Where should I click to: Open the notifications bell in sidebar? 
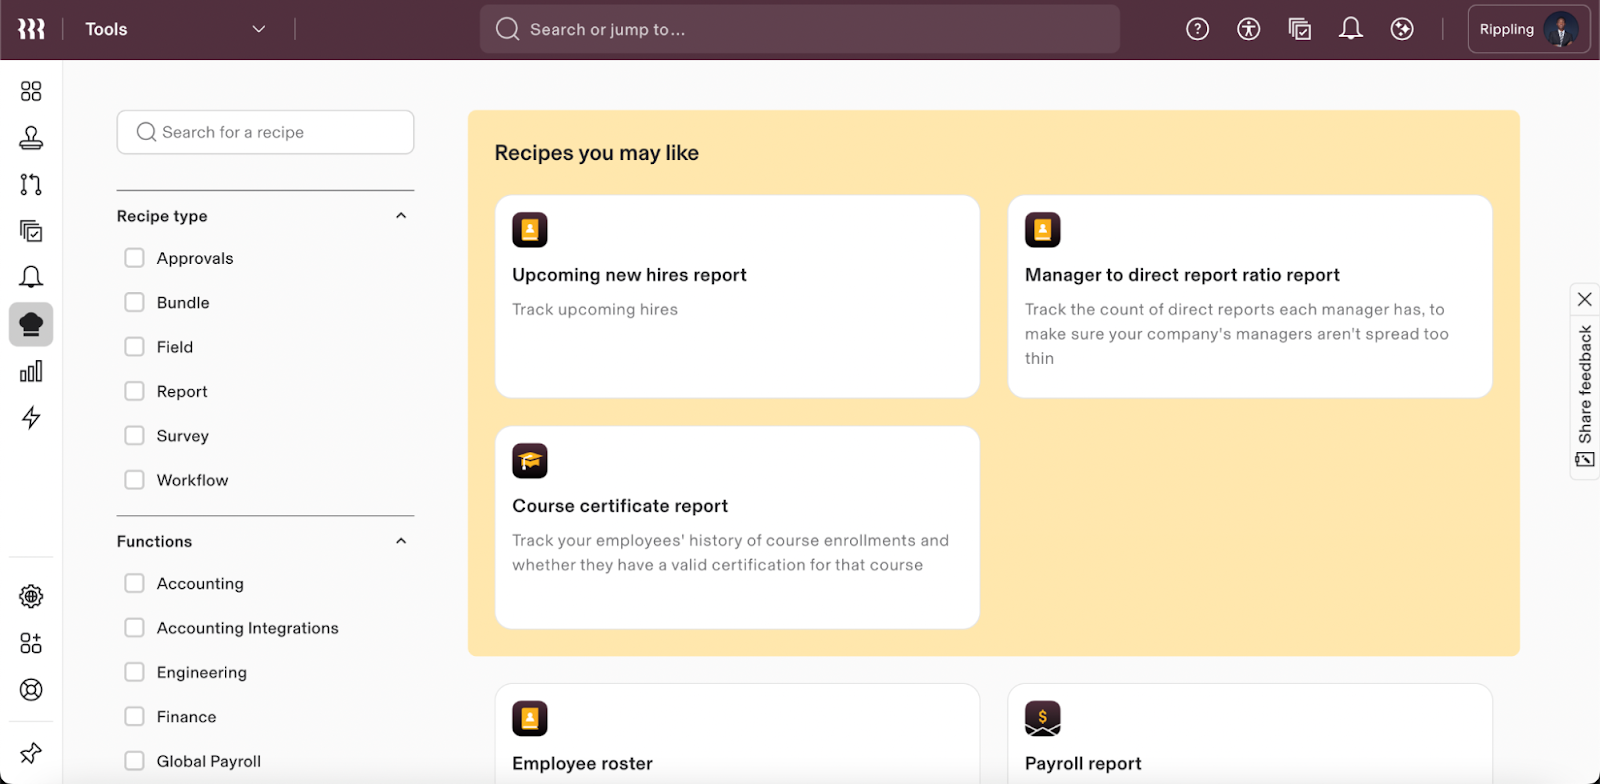31,277
